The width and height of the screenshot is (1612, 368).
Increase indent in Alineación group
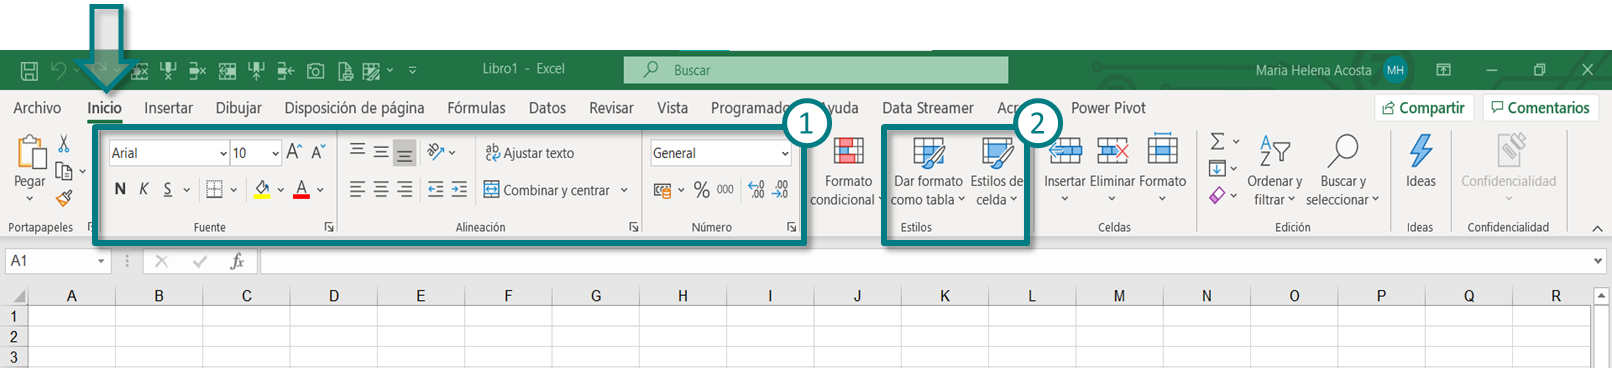click(x=459, y=189)
